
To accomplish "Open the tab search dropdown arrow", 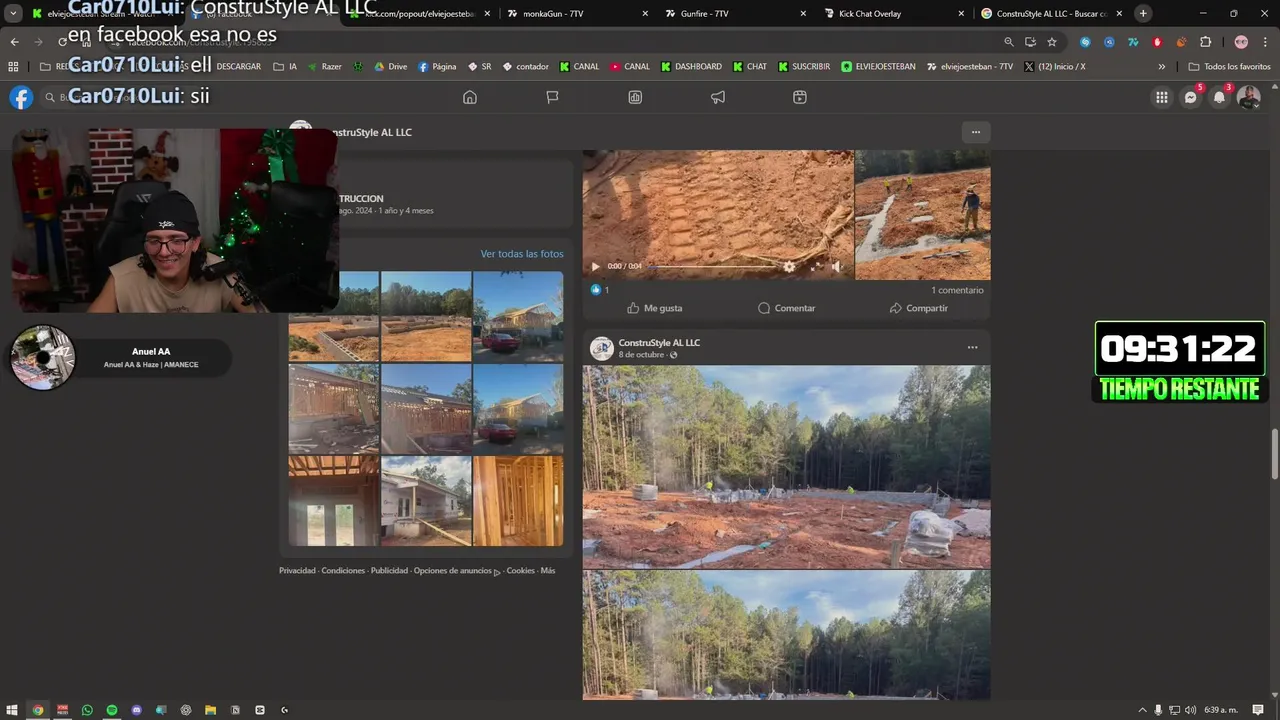I will point(13,14).
